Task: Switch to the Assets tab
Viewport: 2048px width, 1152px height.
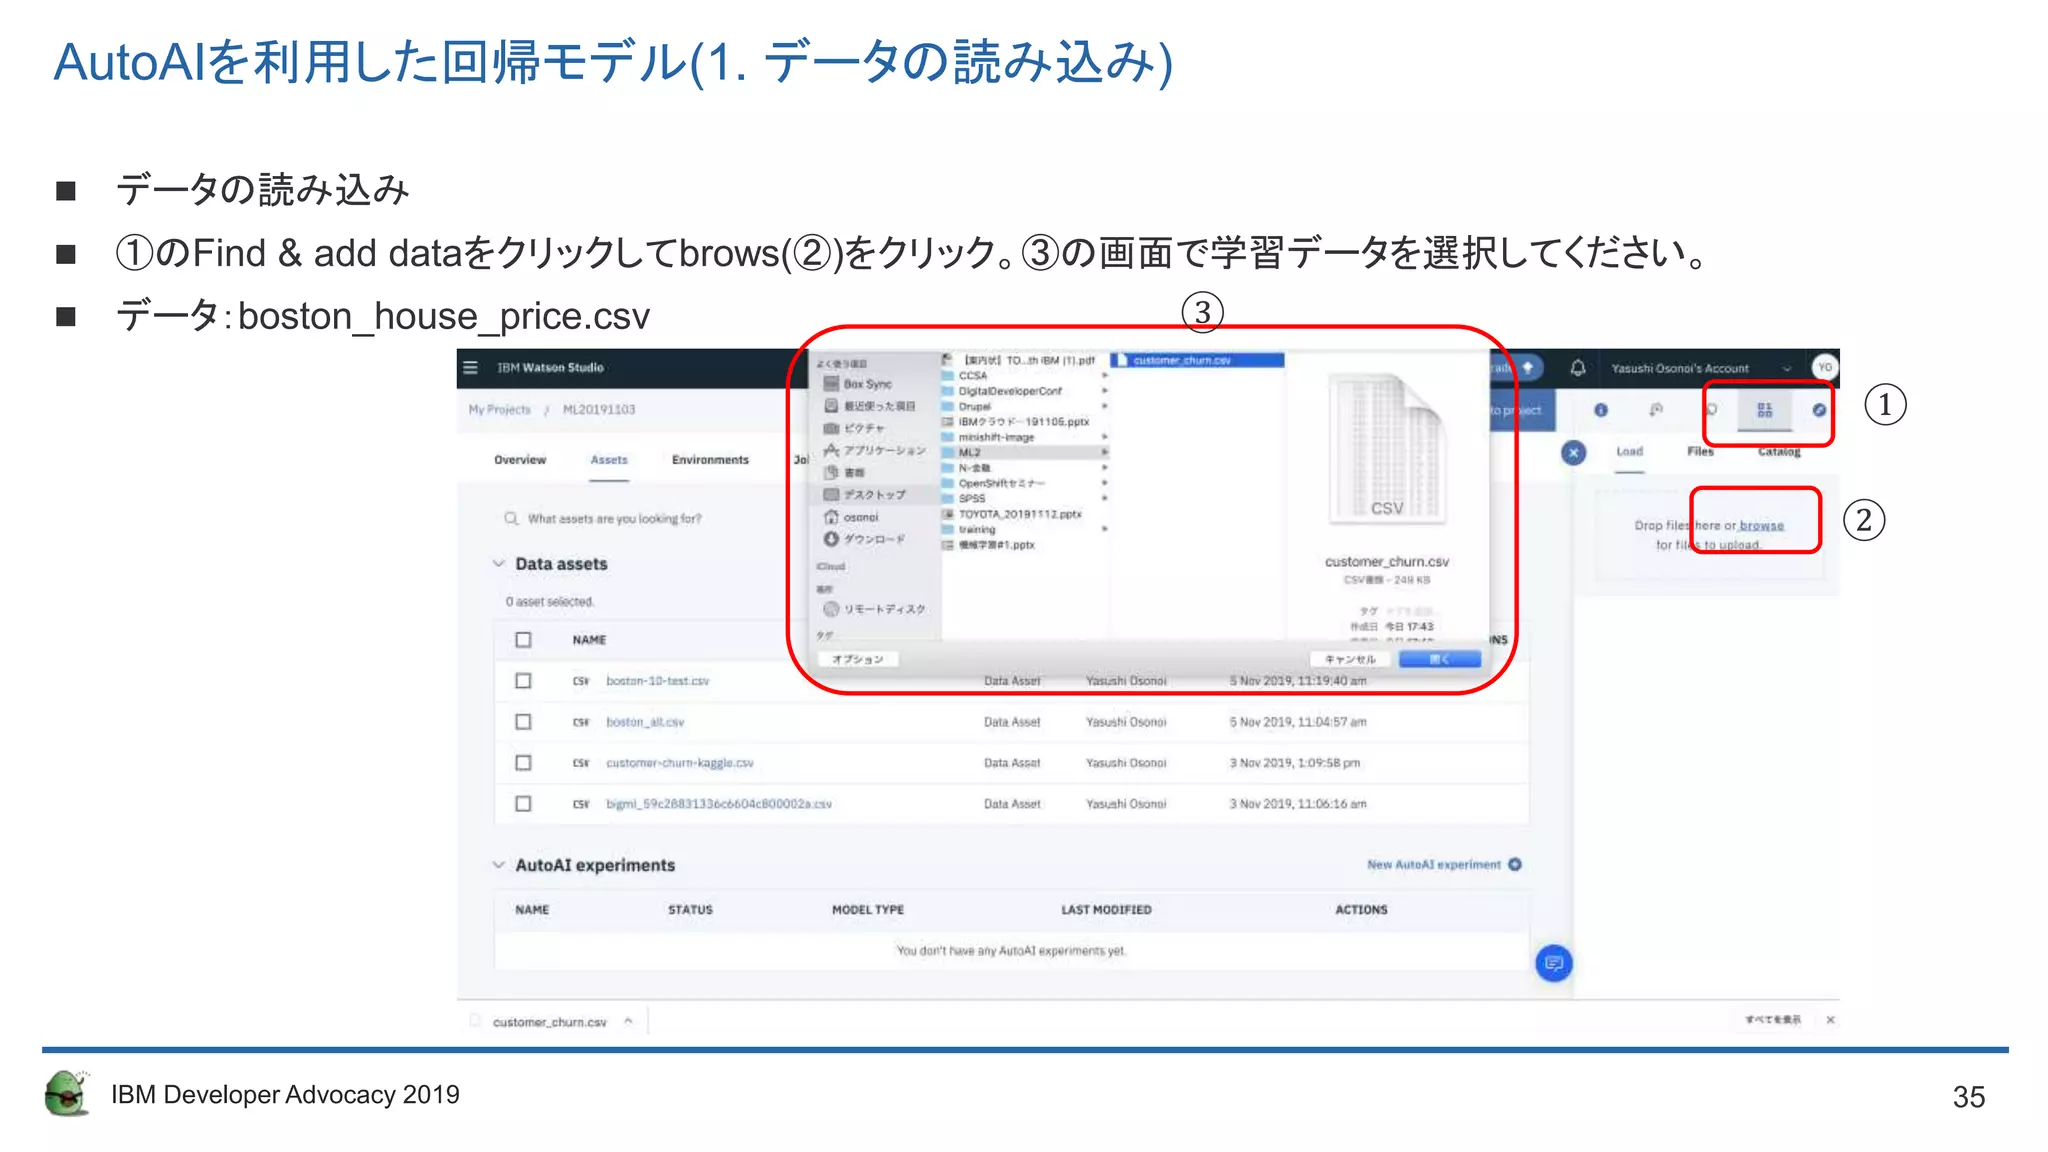Action: pyautogui.click(x=609, y=460)
